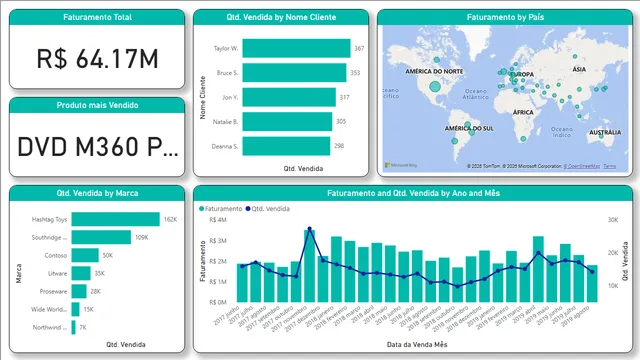Click the Faturamento by País title

pyautogui.click(x=505, y=17)
